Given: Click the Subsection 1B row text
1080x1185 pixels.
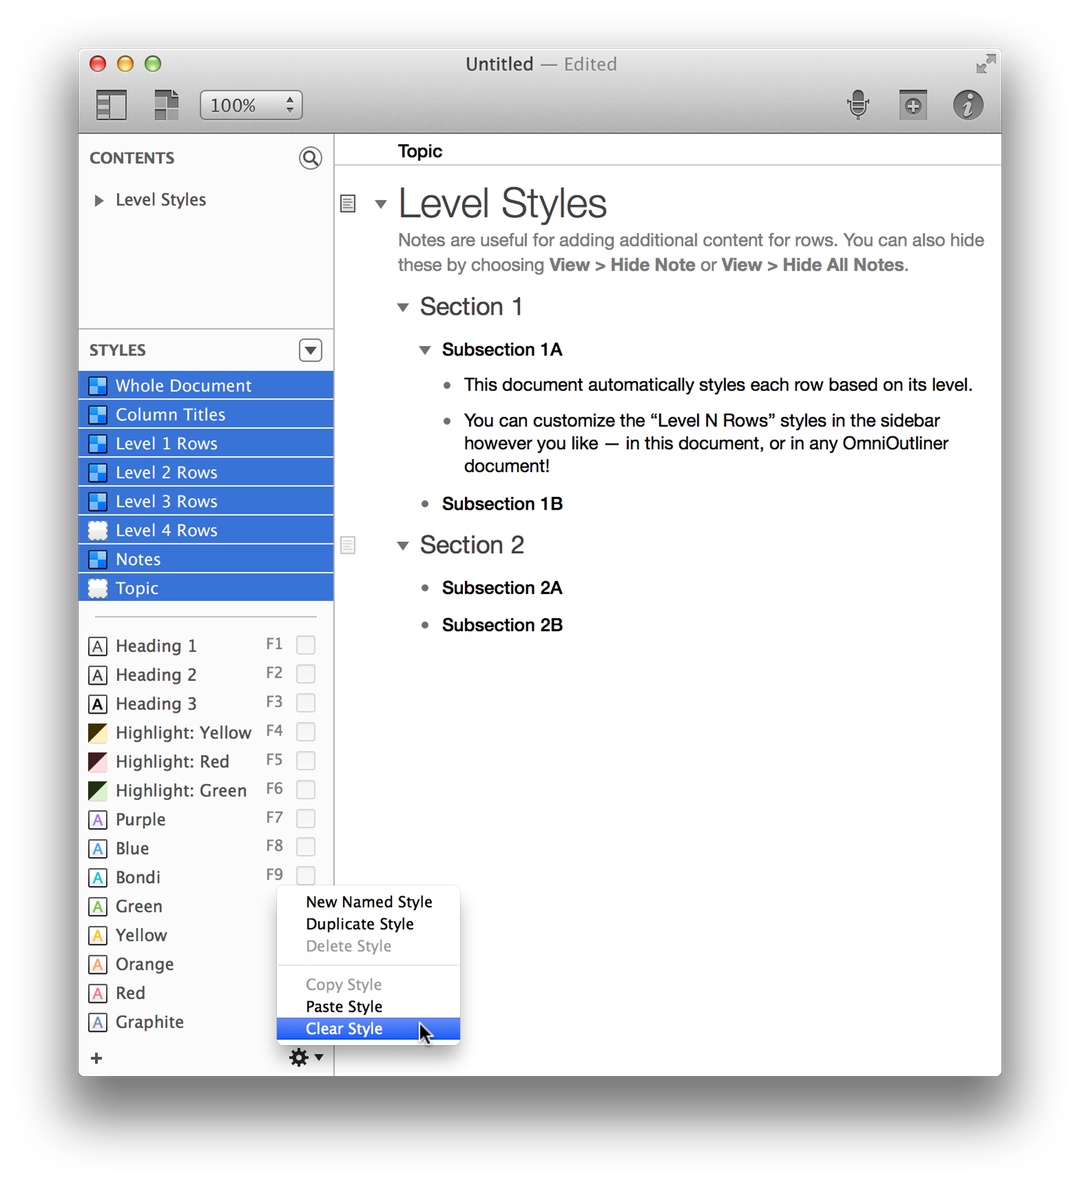Looking at the screenshot, I should [x=503, y=504].
